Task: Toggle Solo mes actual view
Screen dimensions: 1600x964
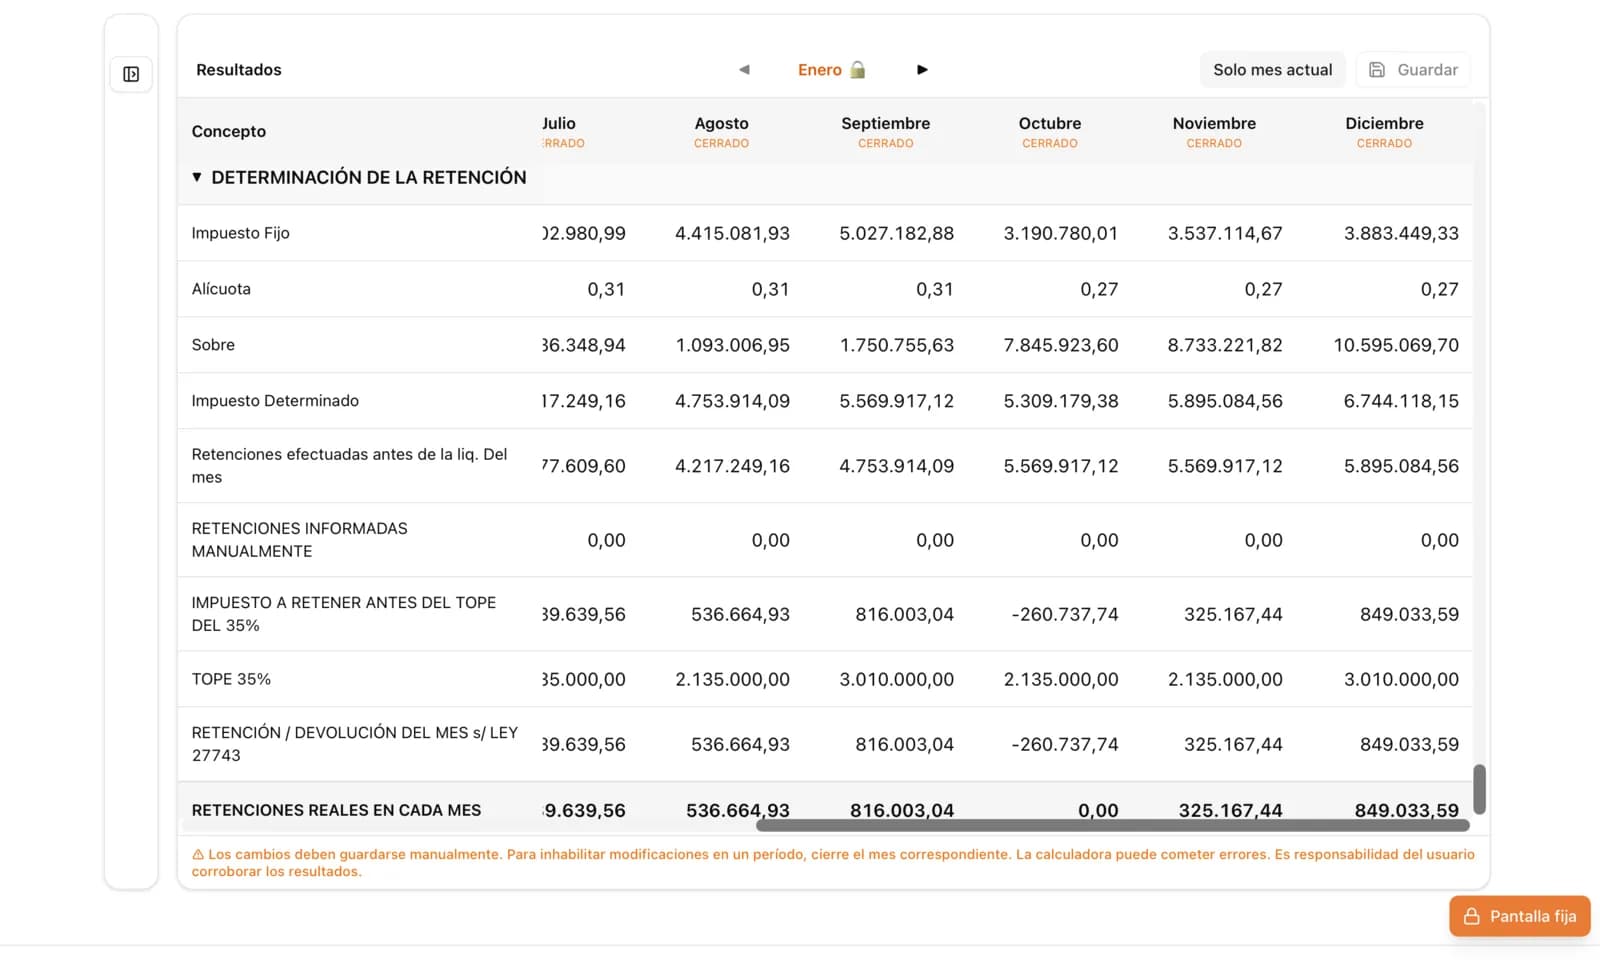Action: point(1272,70)
